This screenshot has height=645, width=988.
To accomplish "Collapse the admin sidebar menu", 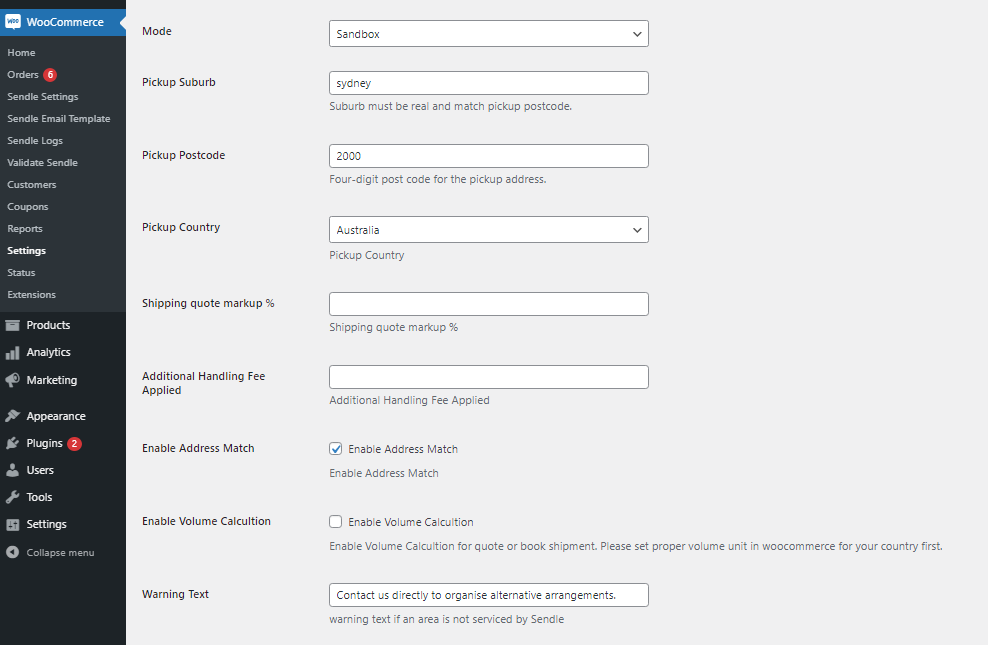I will pyautogui.click(x=50, y=552).
